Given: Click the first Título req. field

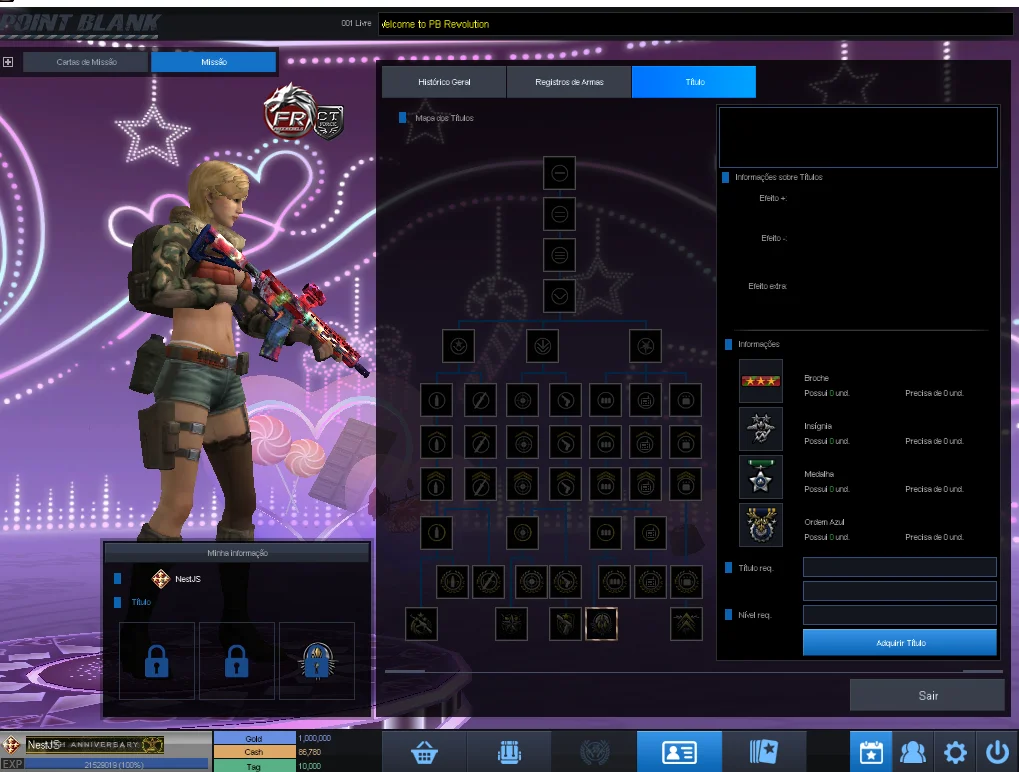Looking at the screenshot, I should [x=900, y=567].
